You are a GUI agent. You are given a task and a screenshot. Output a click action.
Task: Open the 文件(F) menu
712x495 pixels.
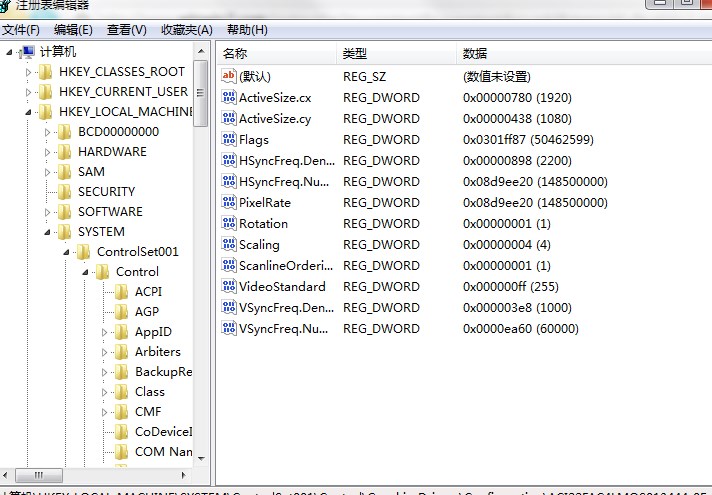(21, 30)
